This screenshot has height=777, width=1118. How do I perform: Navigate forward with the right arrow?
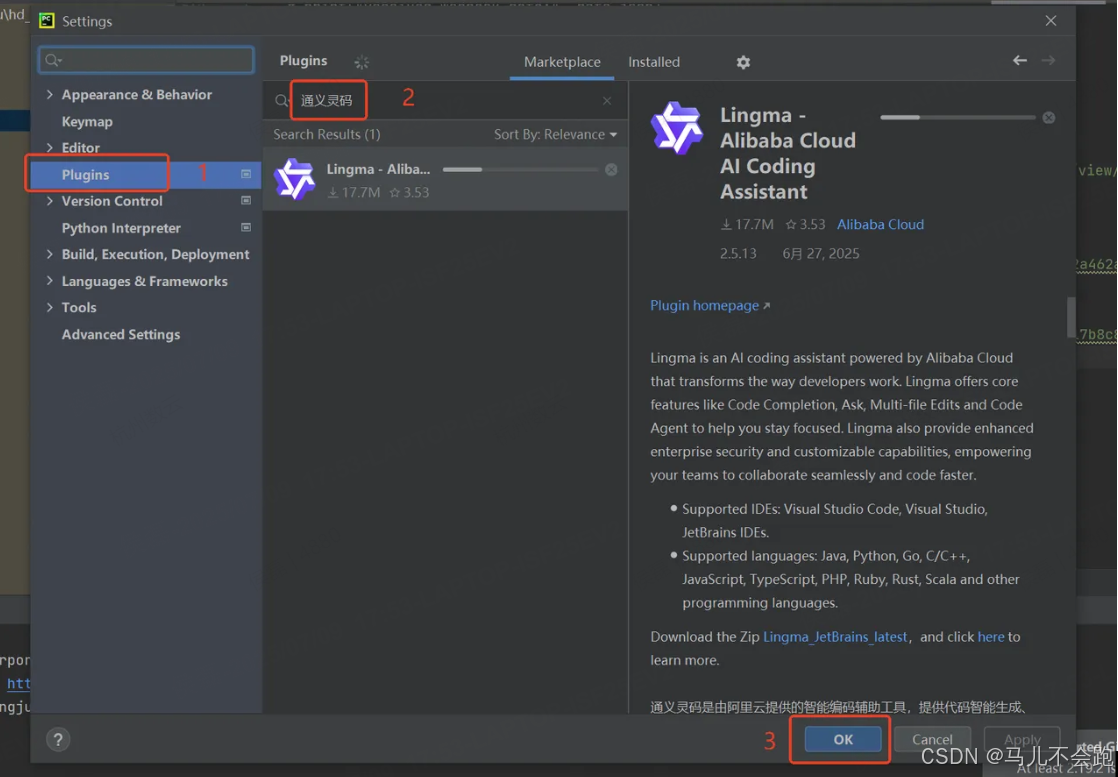point(1048,61)
